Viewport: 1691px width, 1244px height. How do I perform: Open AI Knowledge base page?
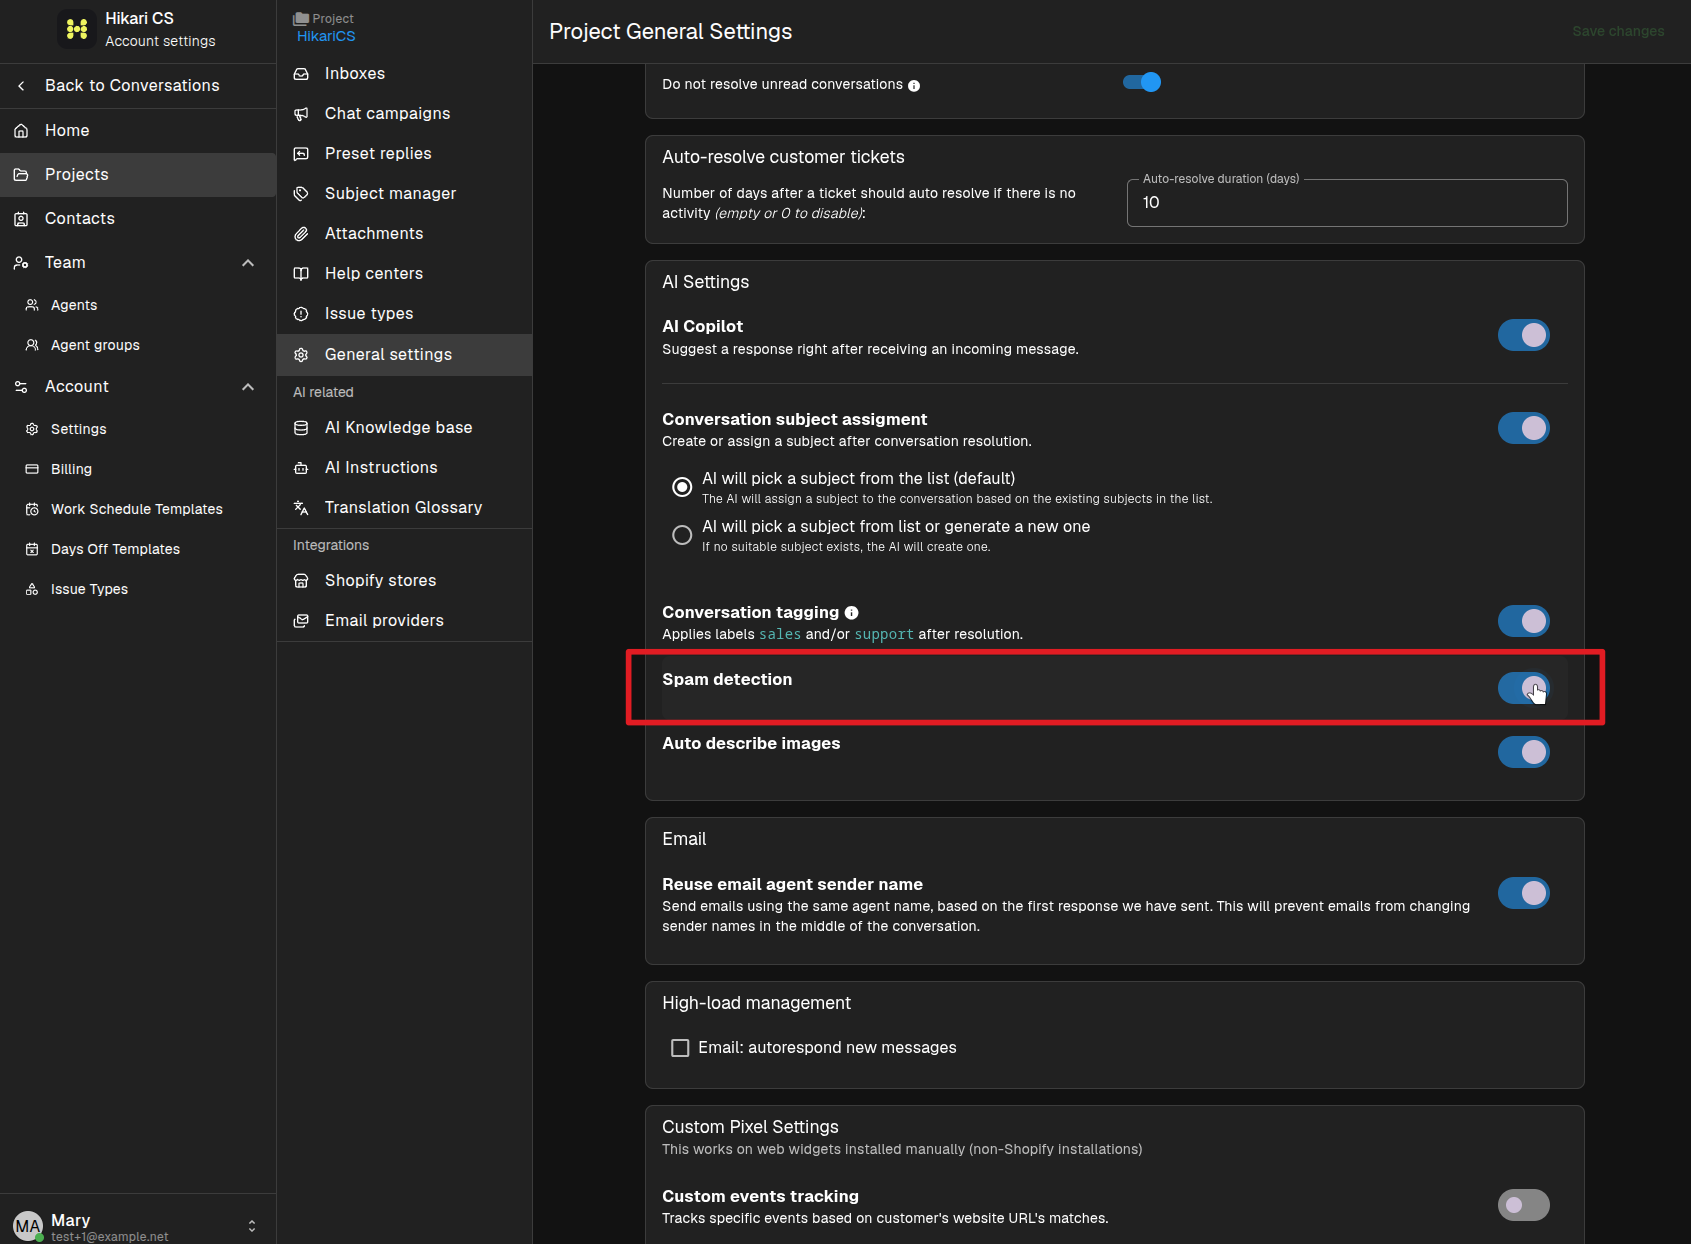click(404, 428)
